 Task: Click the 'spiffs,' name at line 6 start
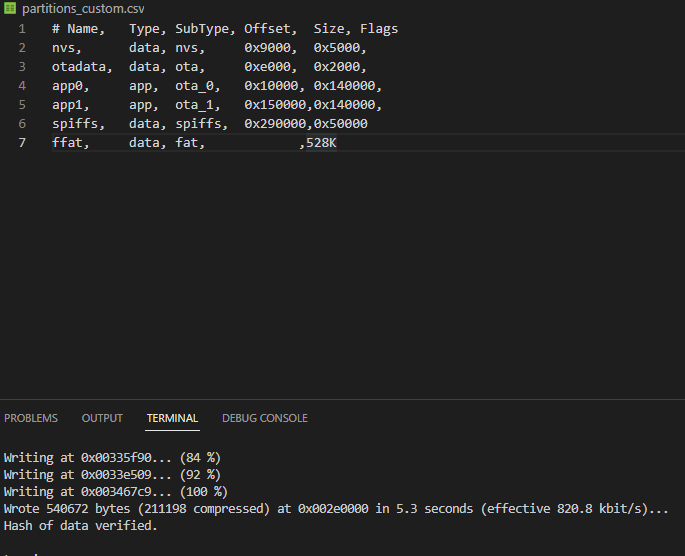coord(79,124)
